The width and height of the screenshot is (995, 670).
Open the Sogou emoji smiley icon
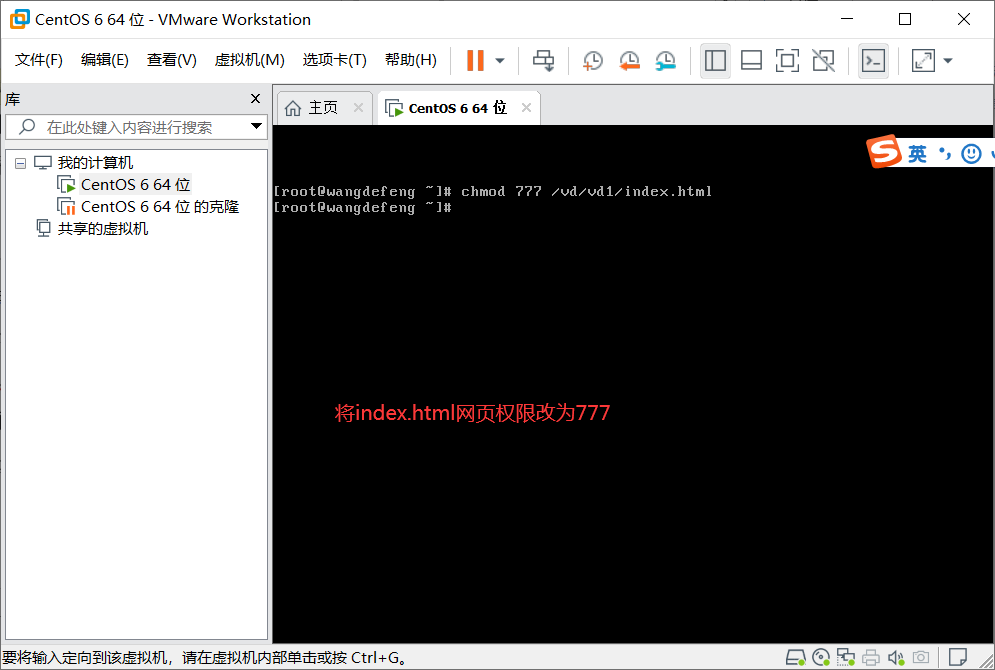click(x=971, y=154)
